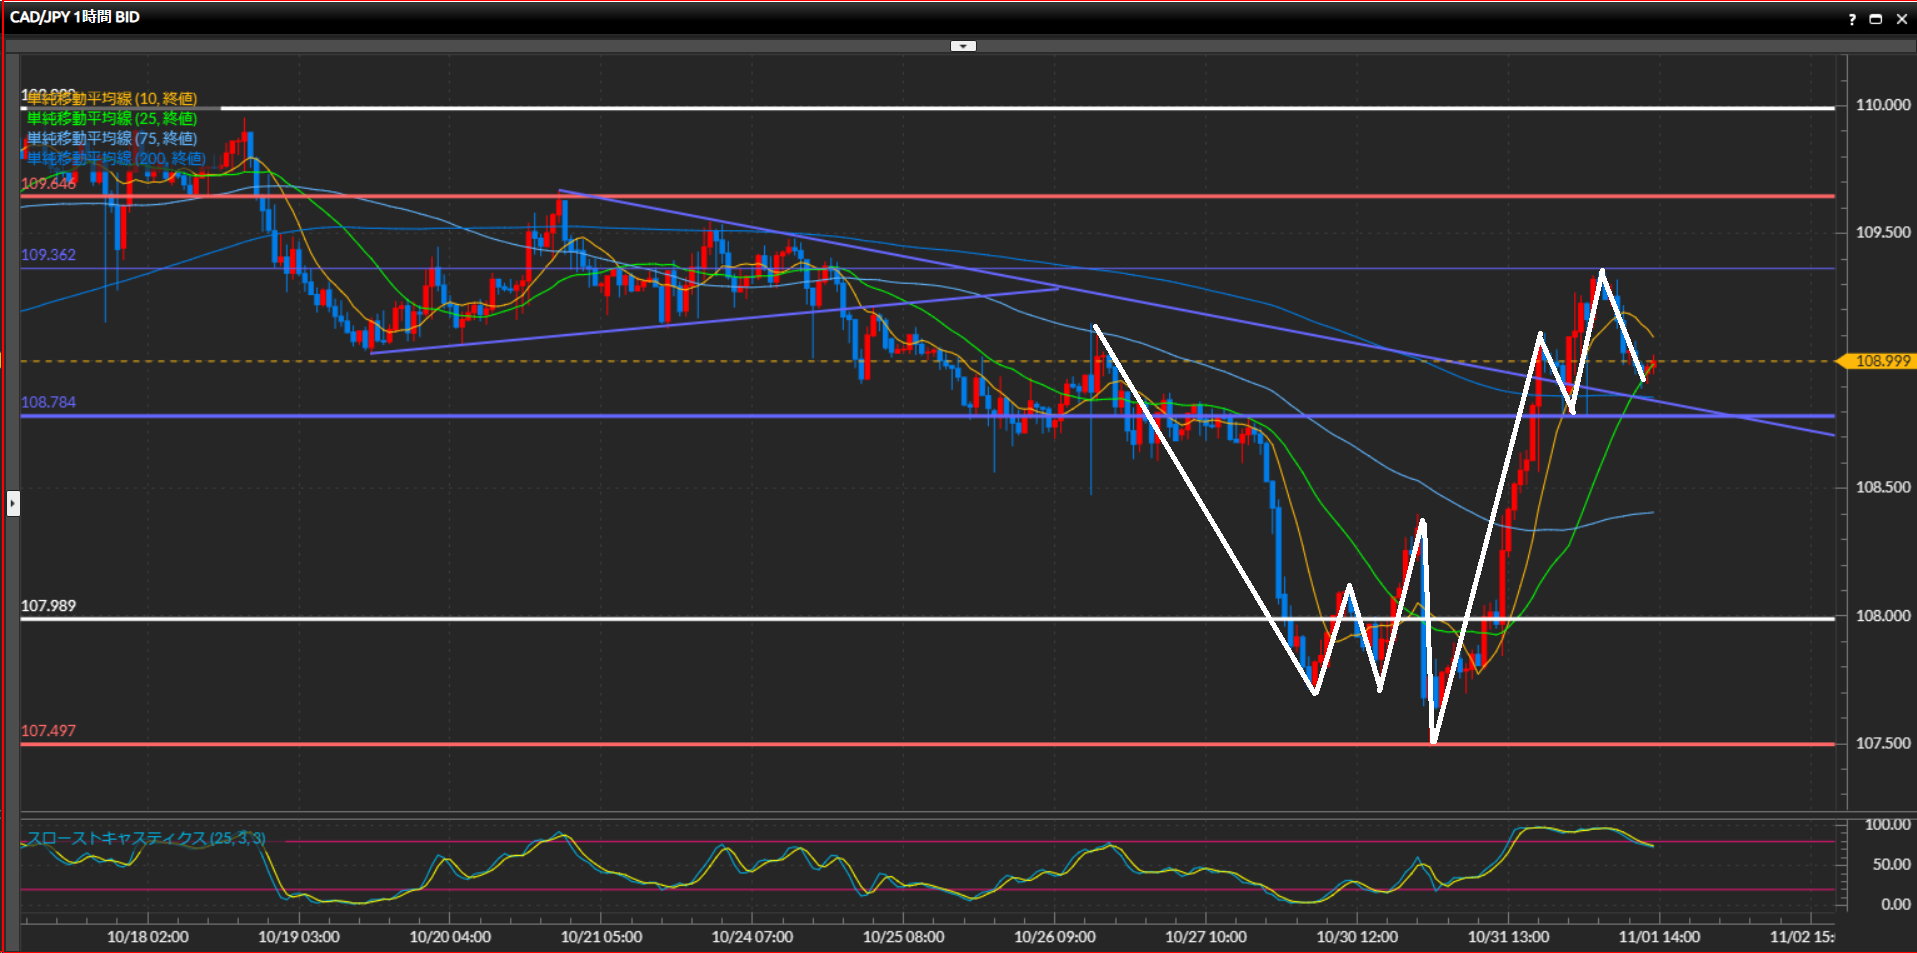
Task: Click the 単純移動平均線 (75, 終値) indicator label
Action: tap(112, 139)
